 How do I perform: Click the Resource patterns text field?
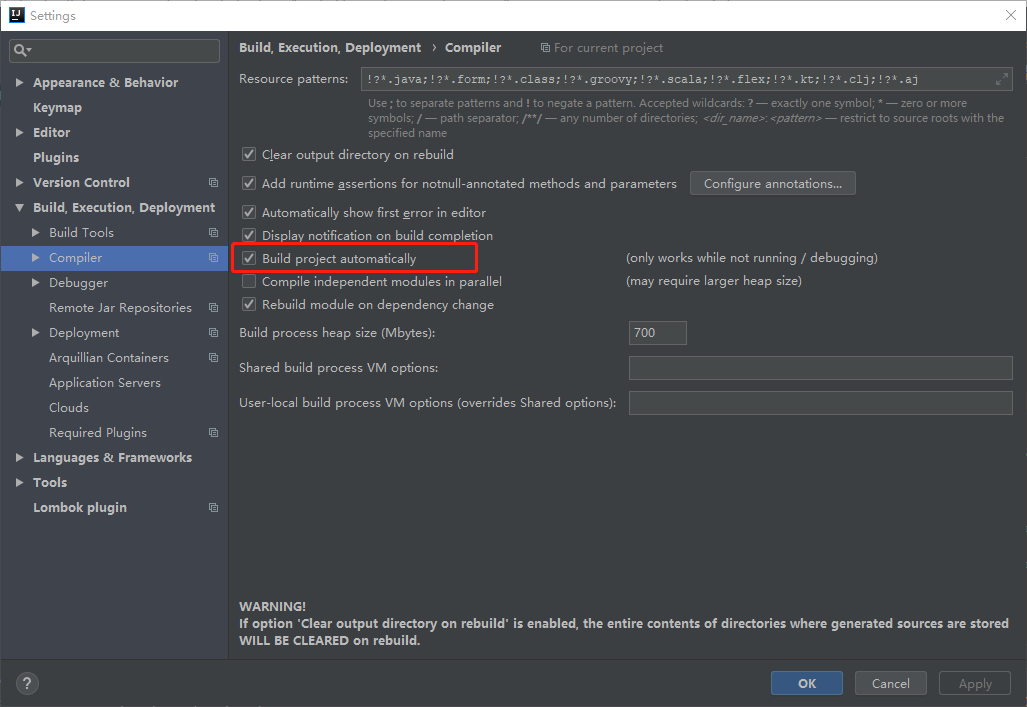686,79
